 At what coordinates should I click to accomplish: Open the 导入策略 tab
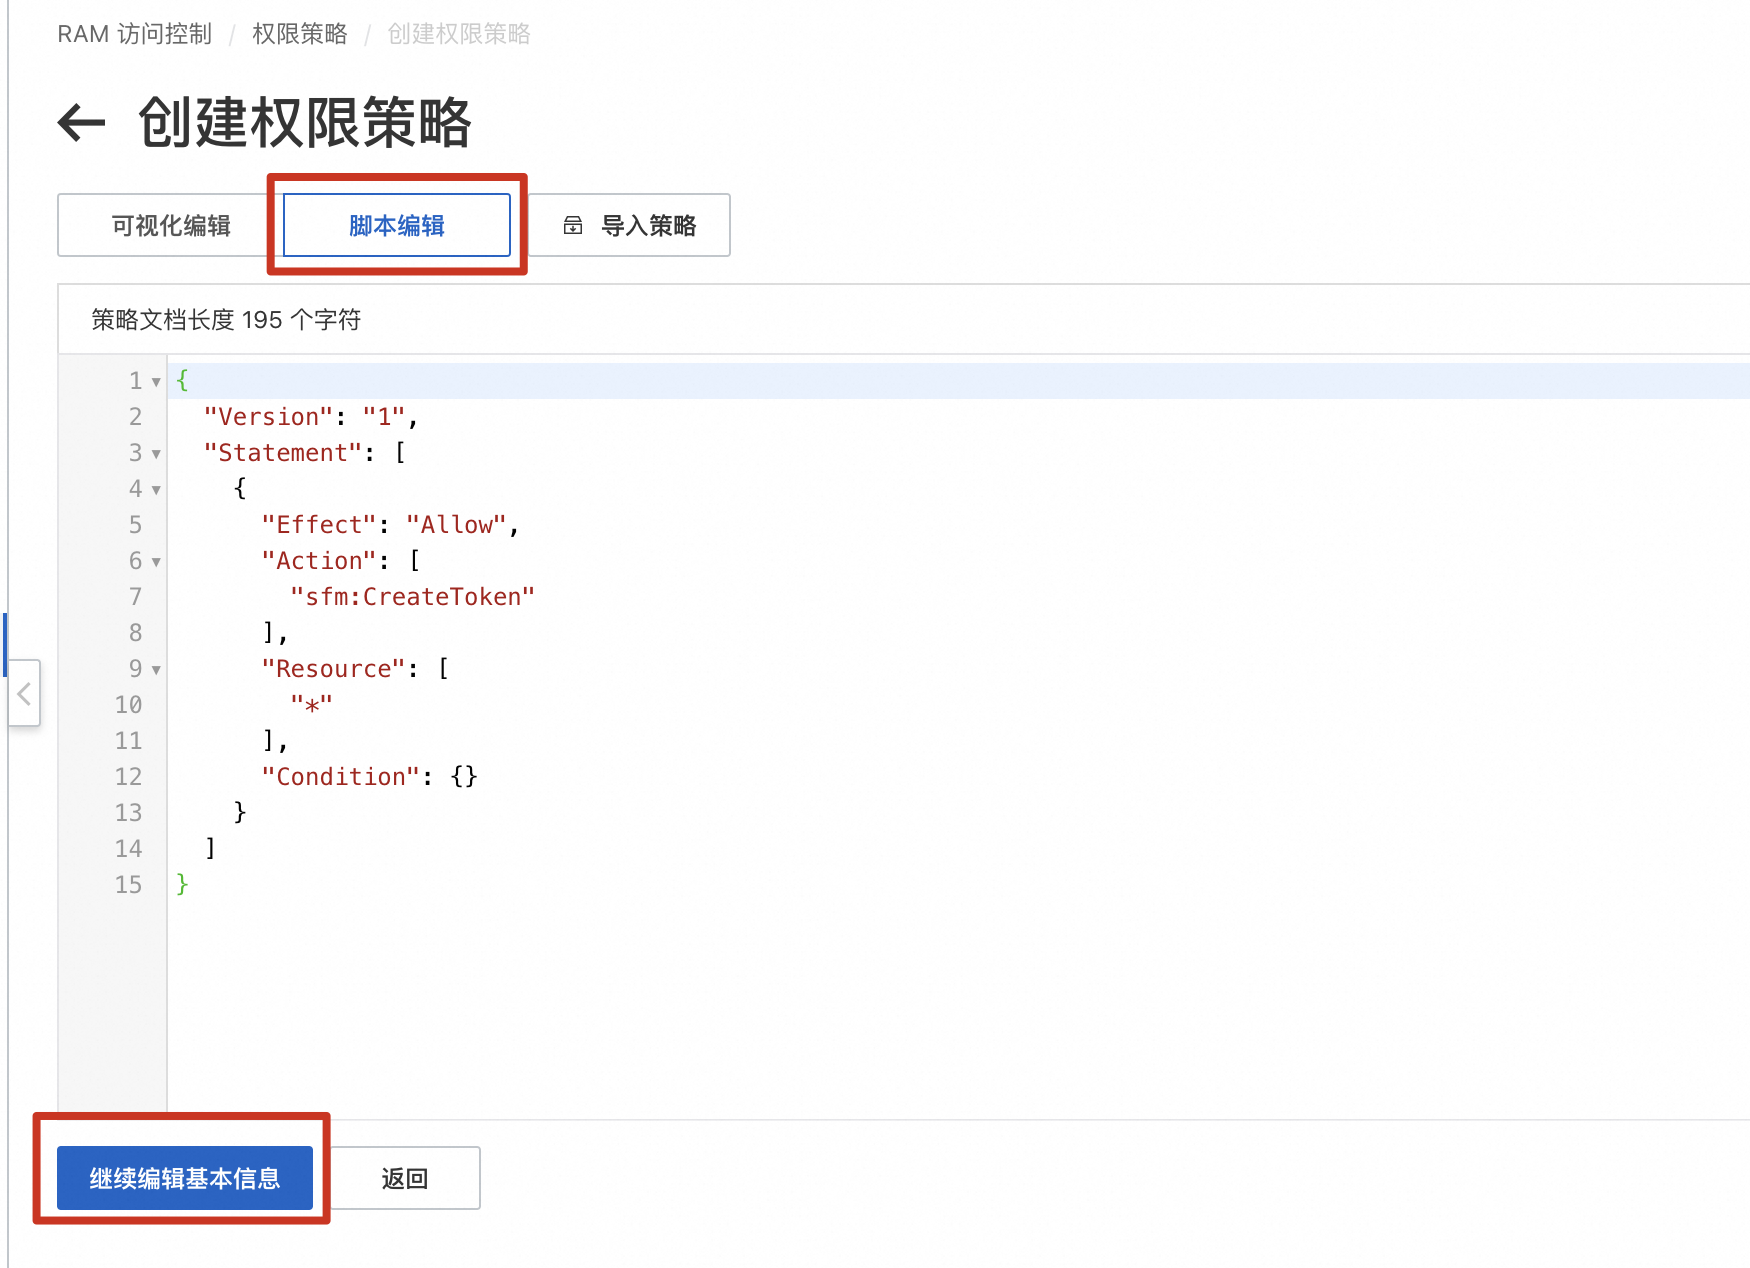tap(630, 226)
